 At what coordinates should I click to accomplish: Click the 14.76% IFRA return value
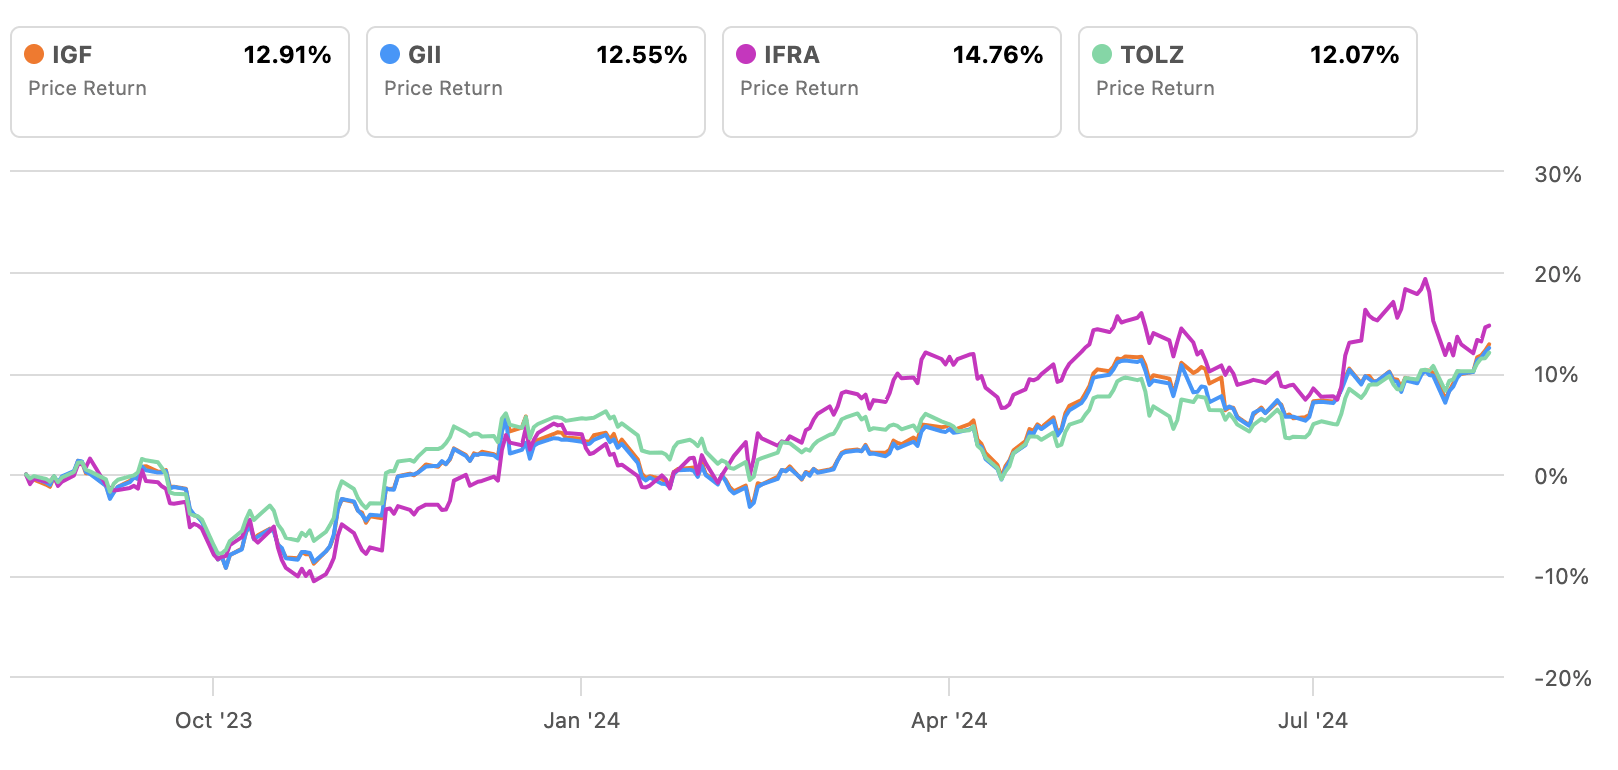(997, 55)
